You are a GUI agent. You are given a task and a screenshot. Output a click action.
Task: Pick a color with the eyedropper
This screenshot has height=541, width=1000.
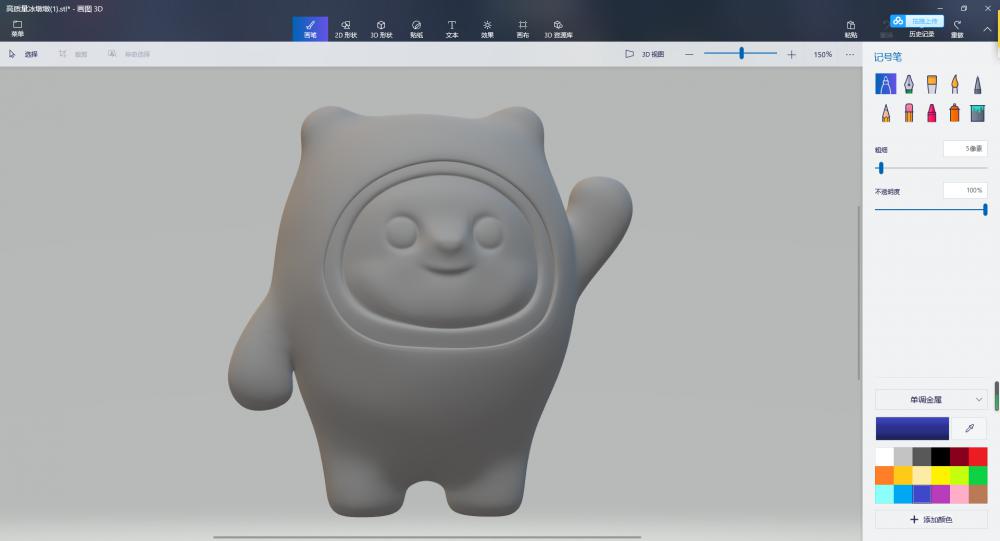tap(969, 428)
